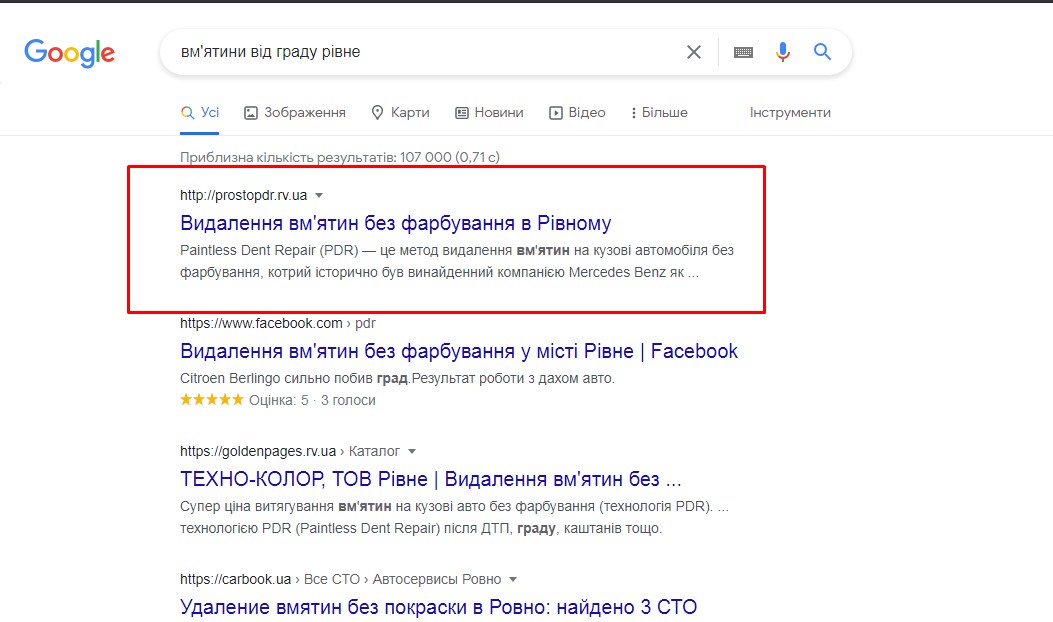Open the ТЕХНО-КОЛОР, ТОВ Рівне result
This screenshot has width=1053, height=622.
pos(430,479)
